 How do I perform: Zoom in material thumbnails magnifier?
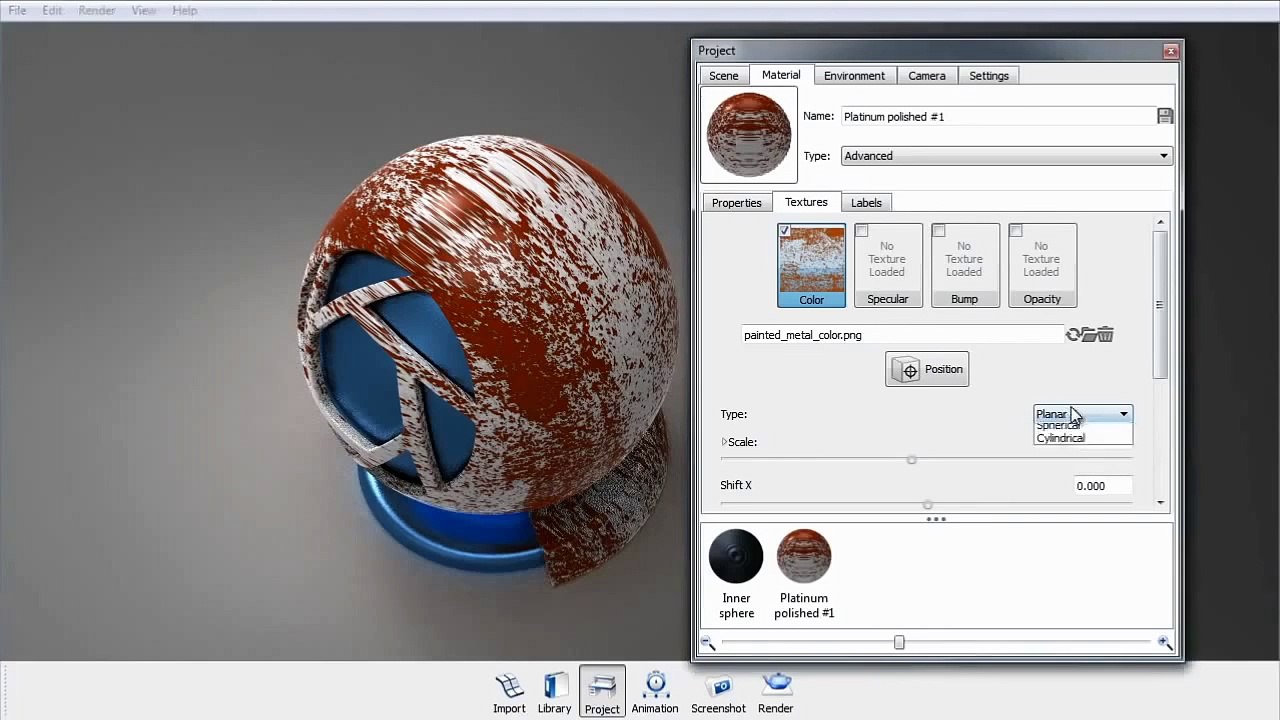1165,643
